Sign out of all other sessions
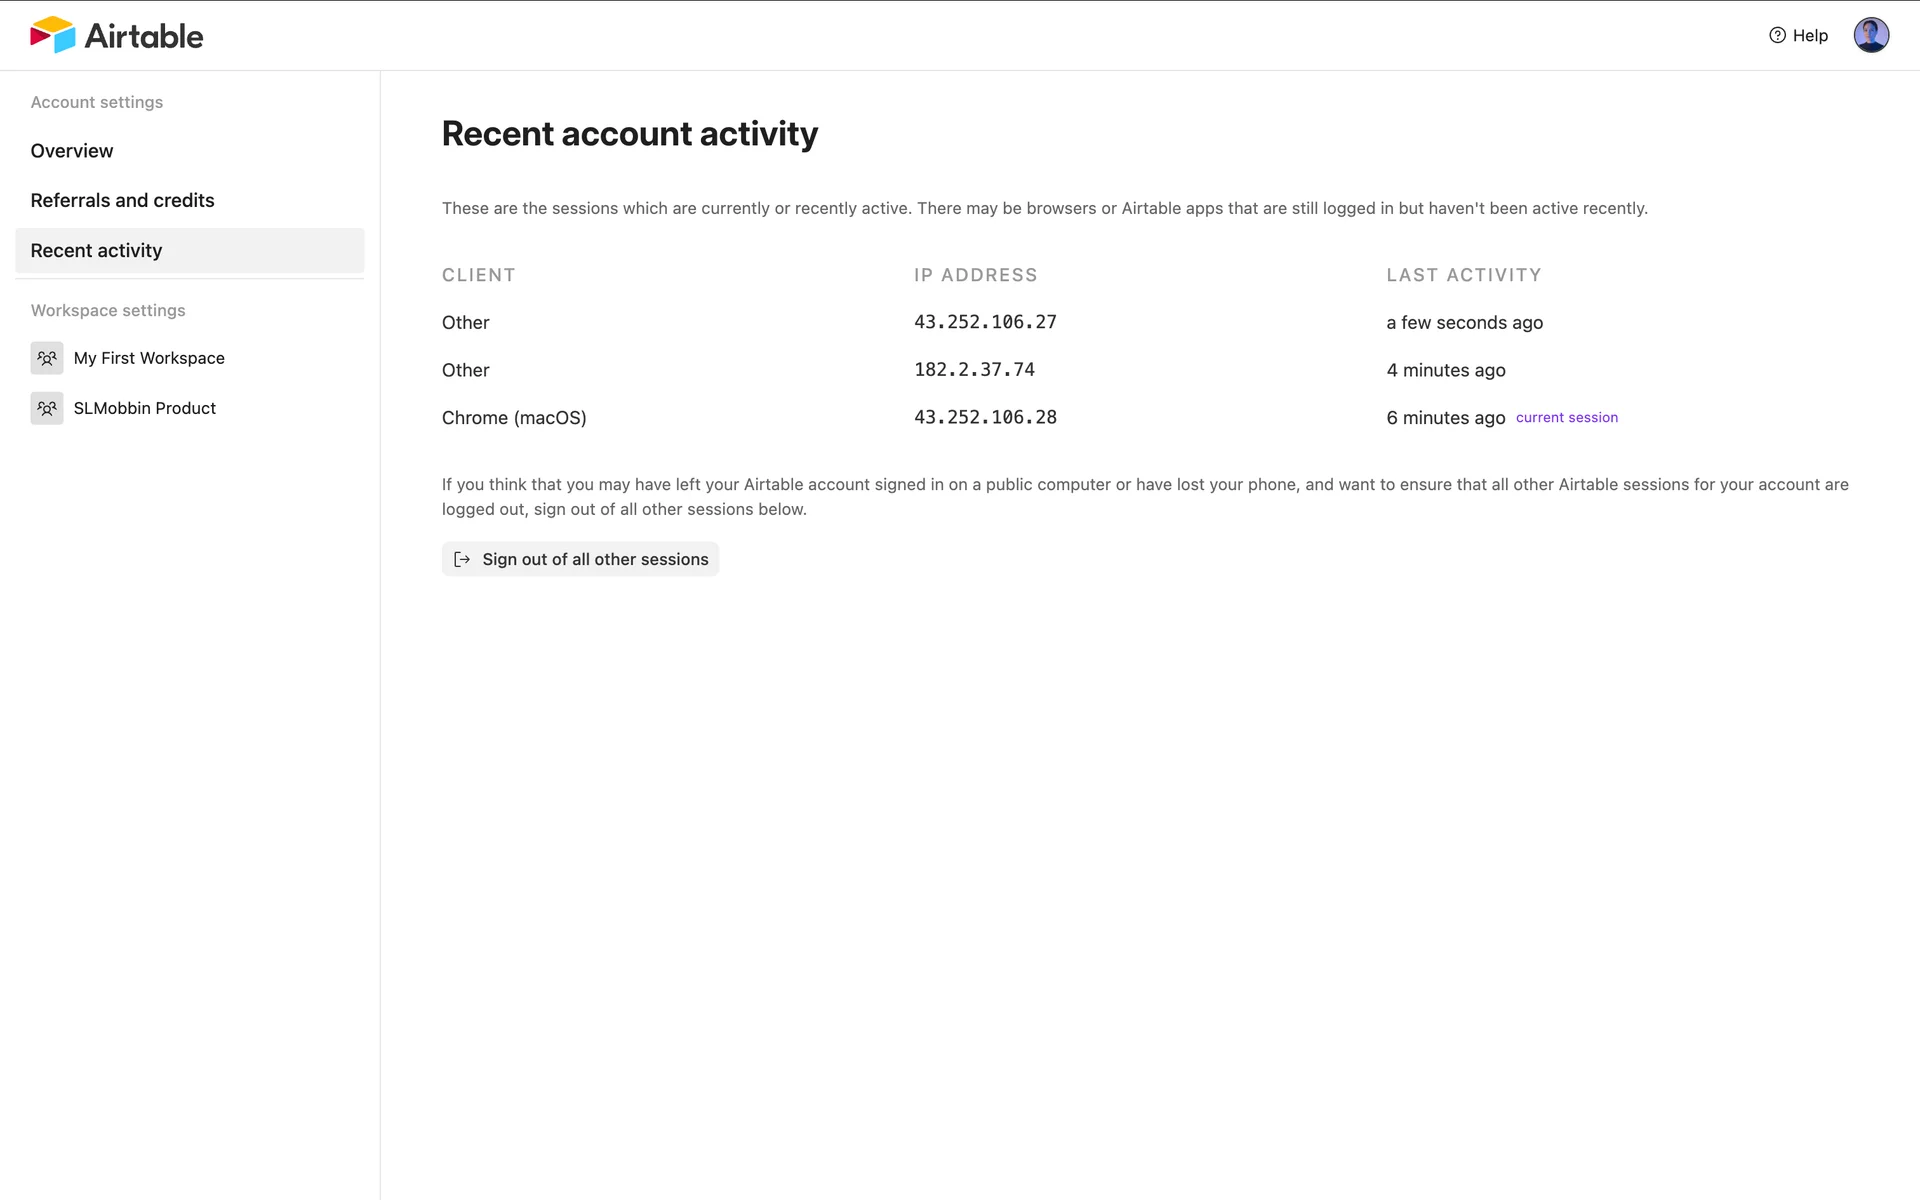Viewport: 1920px width, 1200px height. (x=595, y=559)
